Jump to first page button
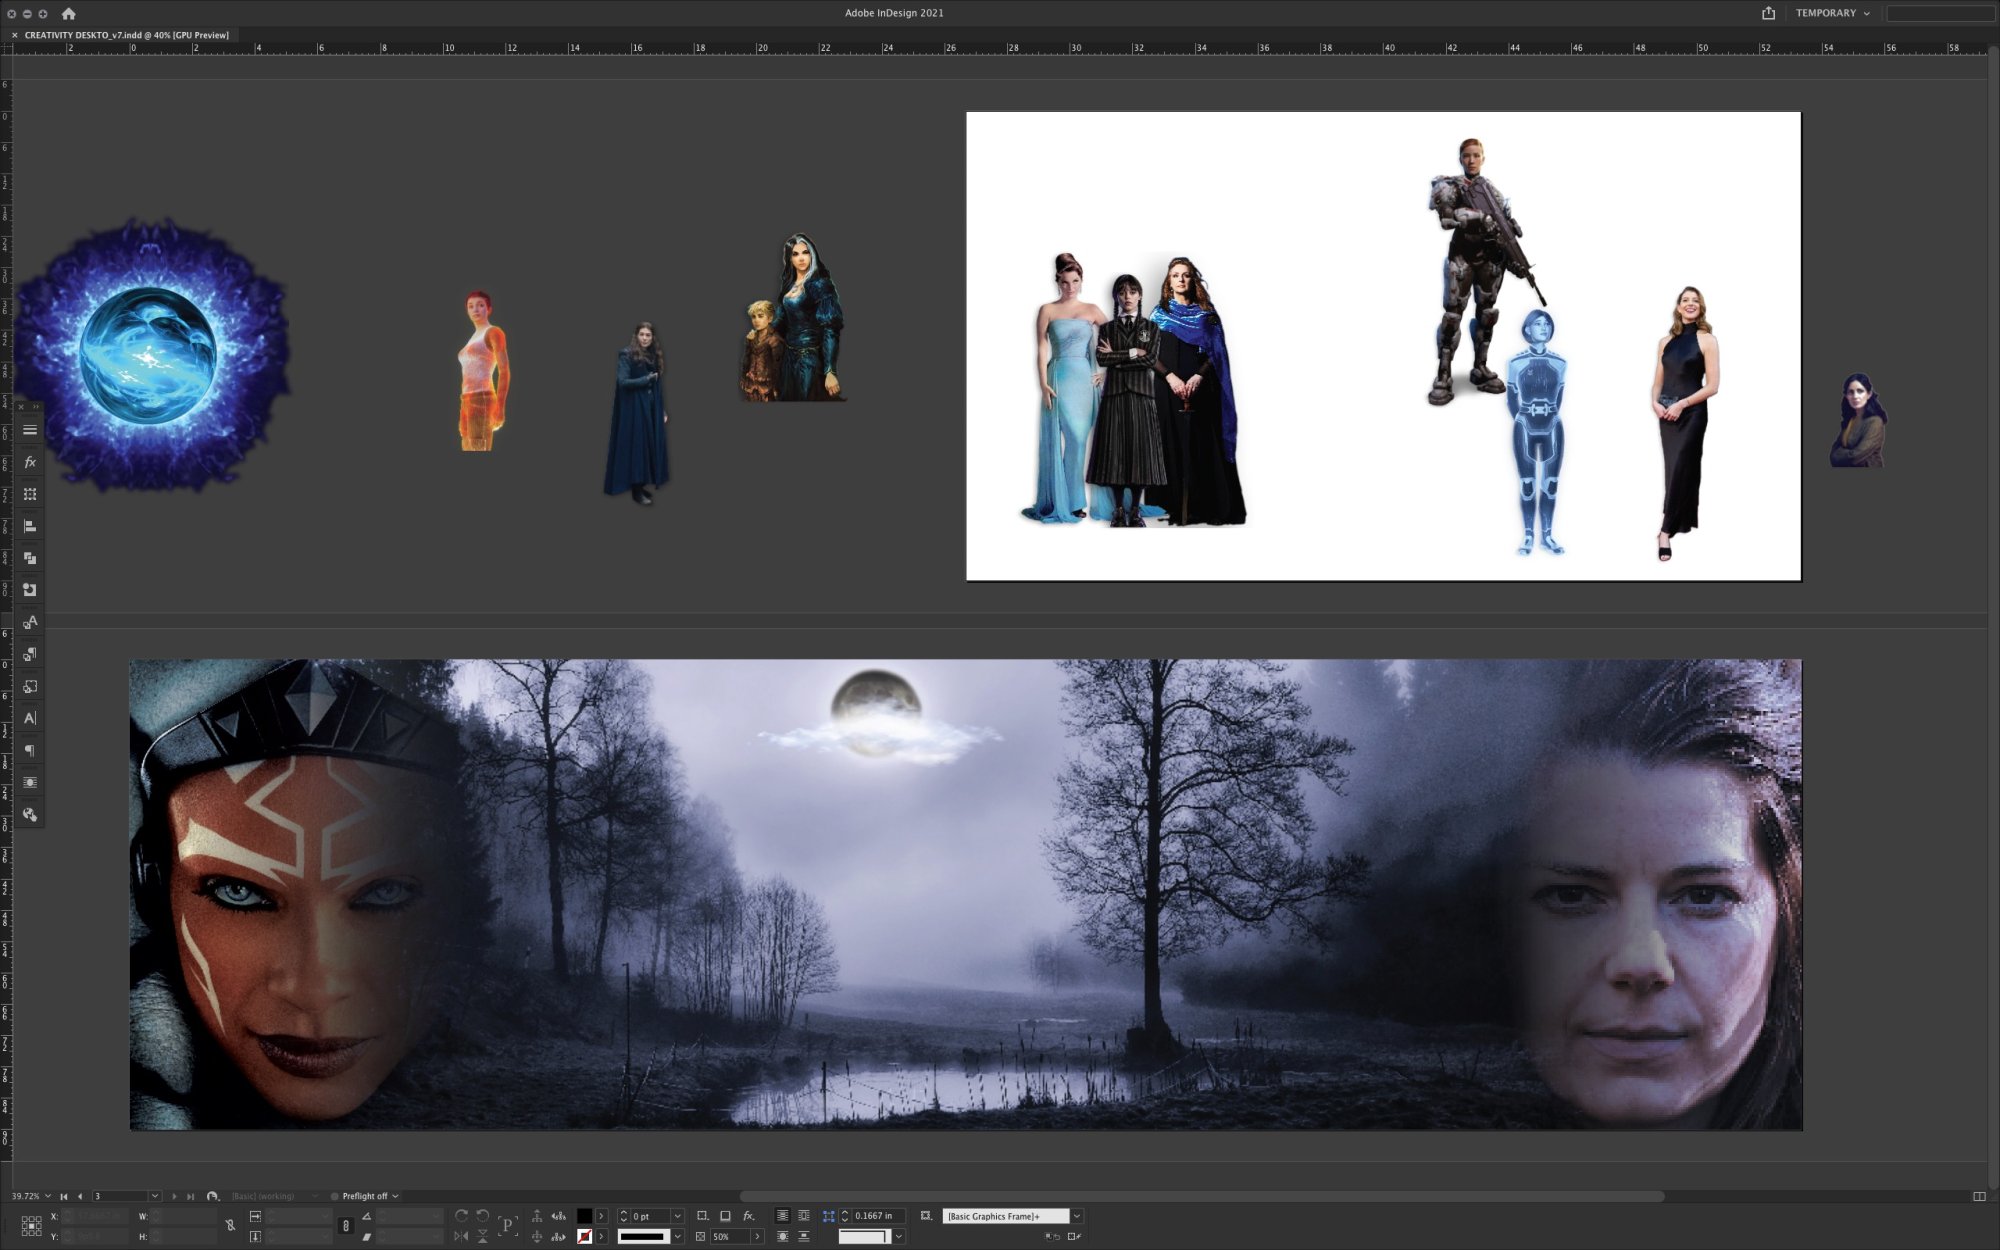Viewport: 2000px width, 1250px height. tap(64, 1196)
